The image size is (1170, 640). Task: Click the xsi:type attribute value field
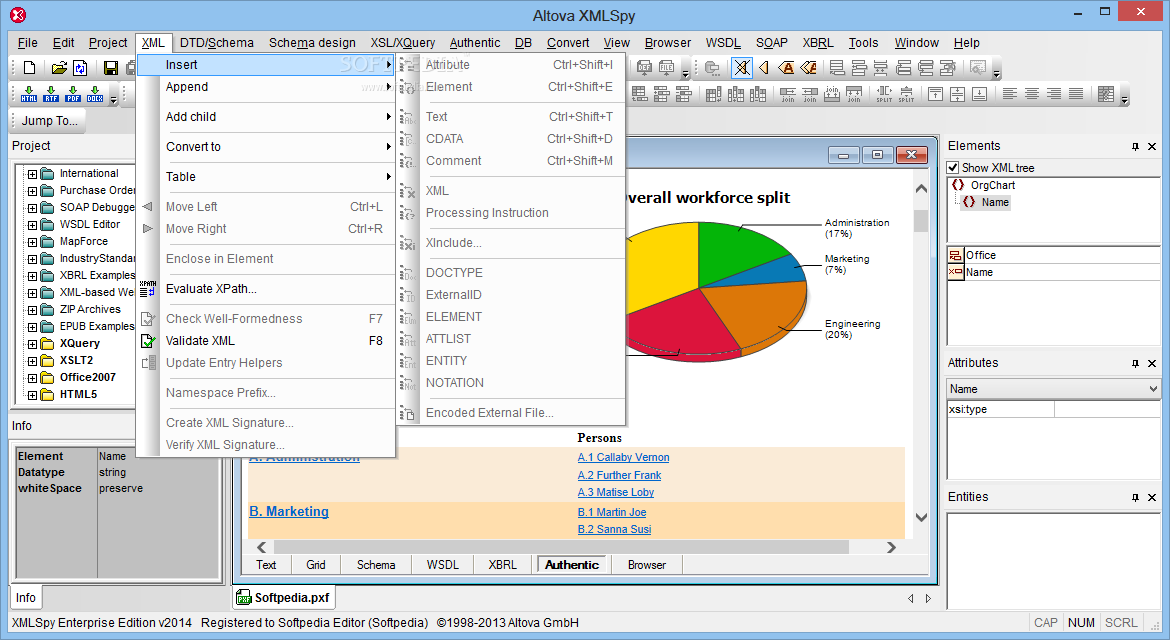(1107, 410)
